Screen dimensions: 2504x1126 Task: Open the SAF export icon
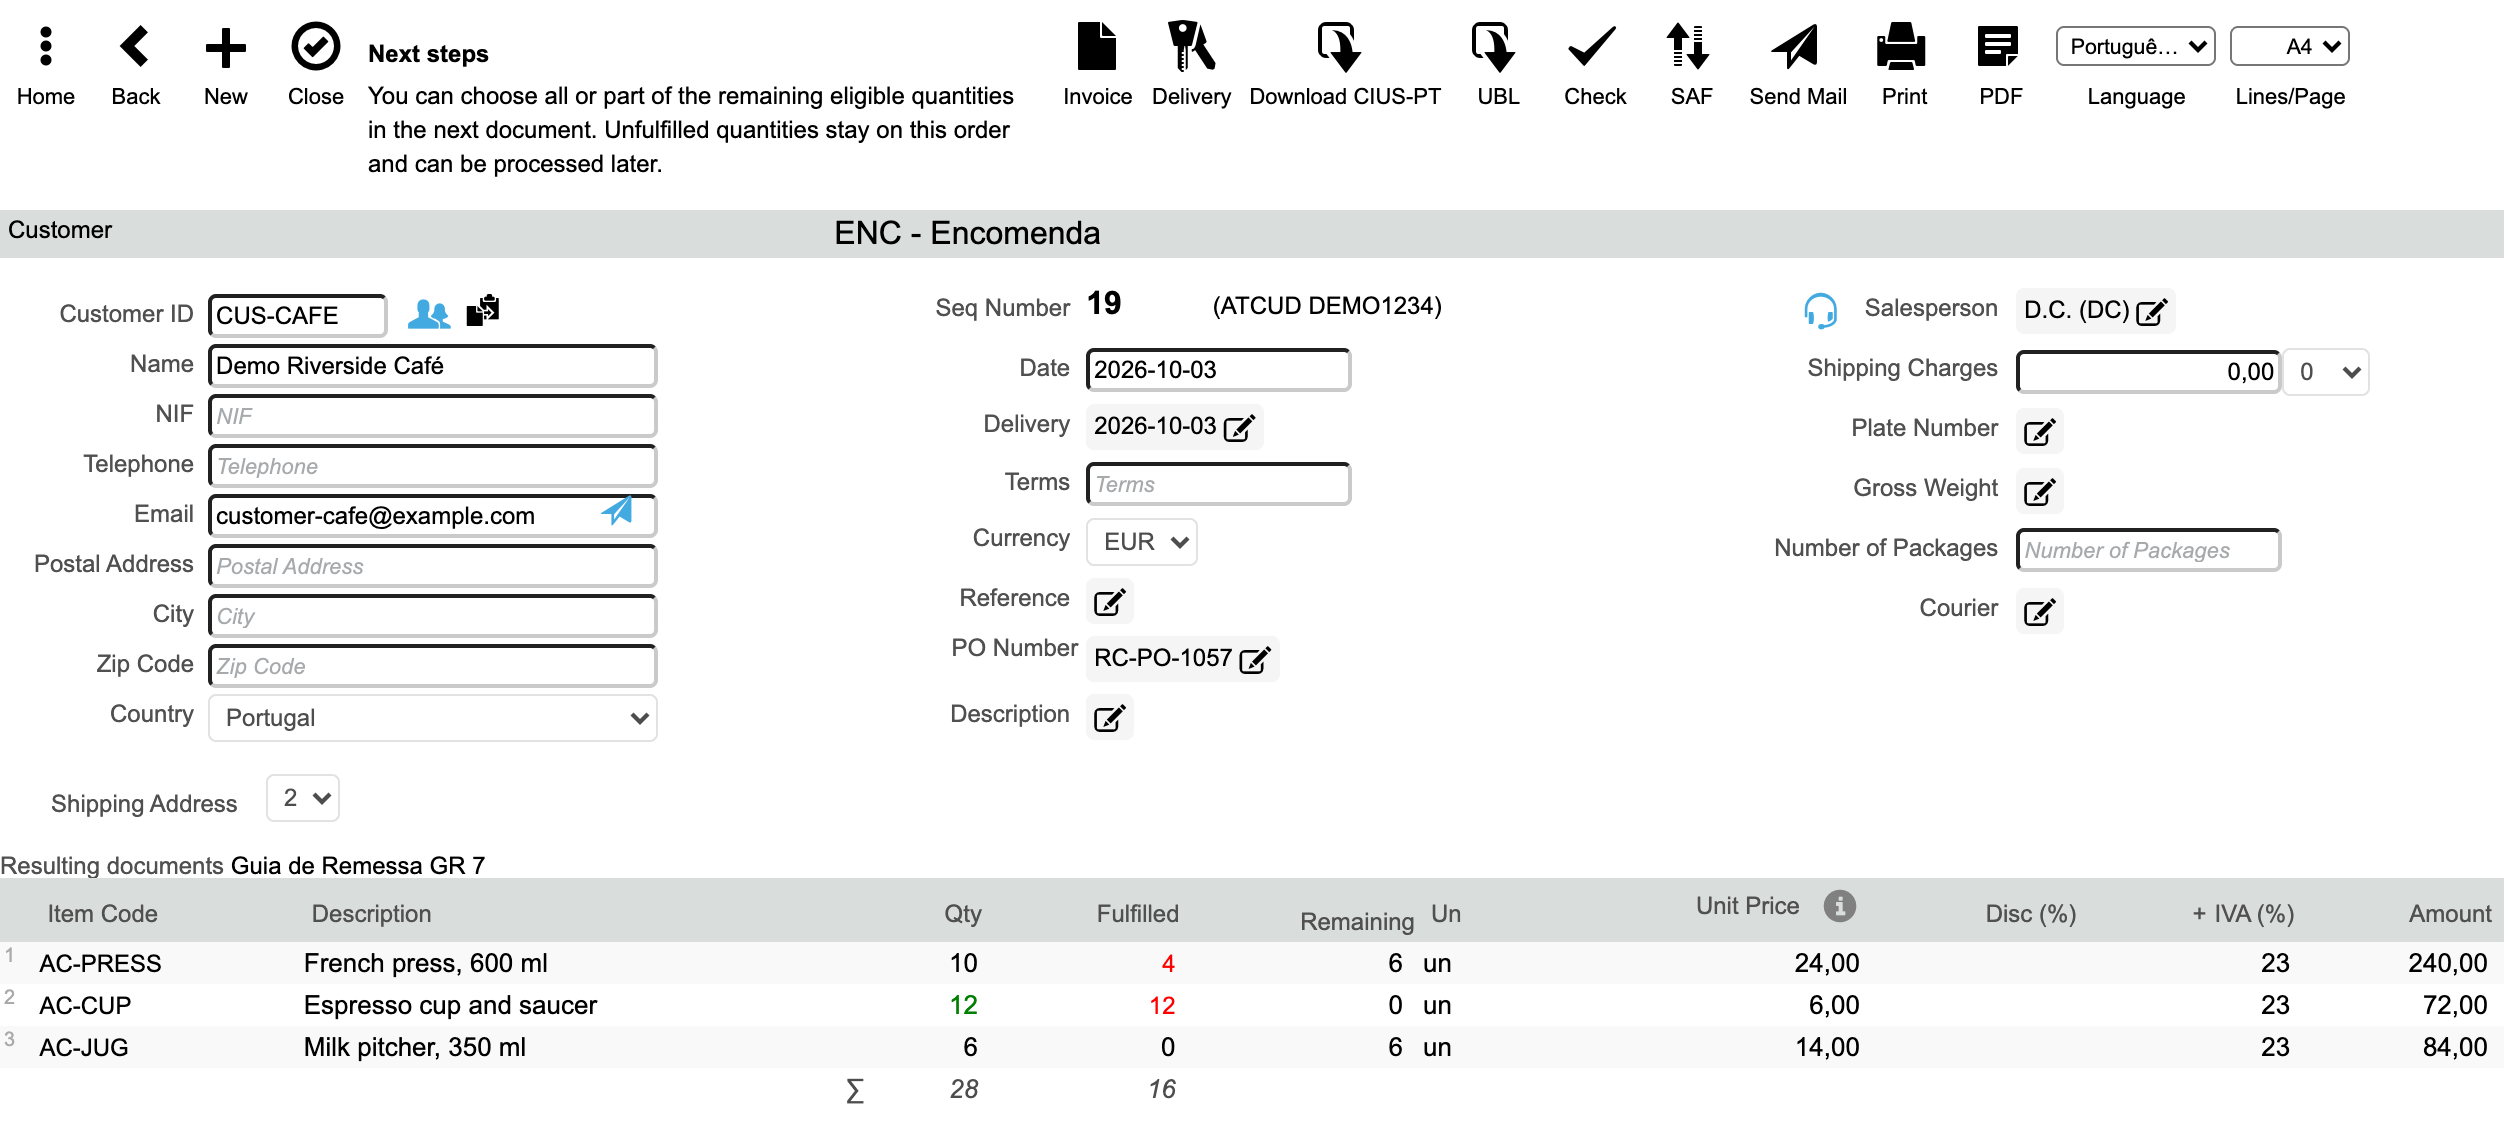pos(1688,47)
